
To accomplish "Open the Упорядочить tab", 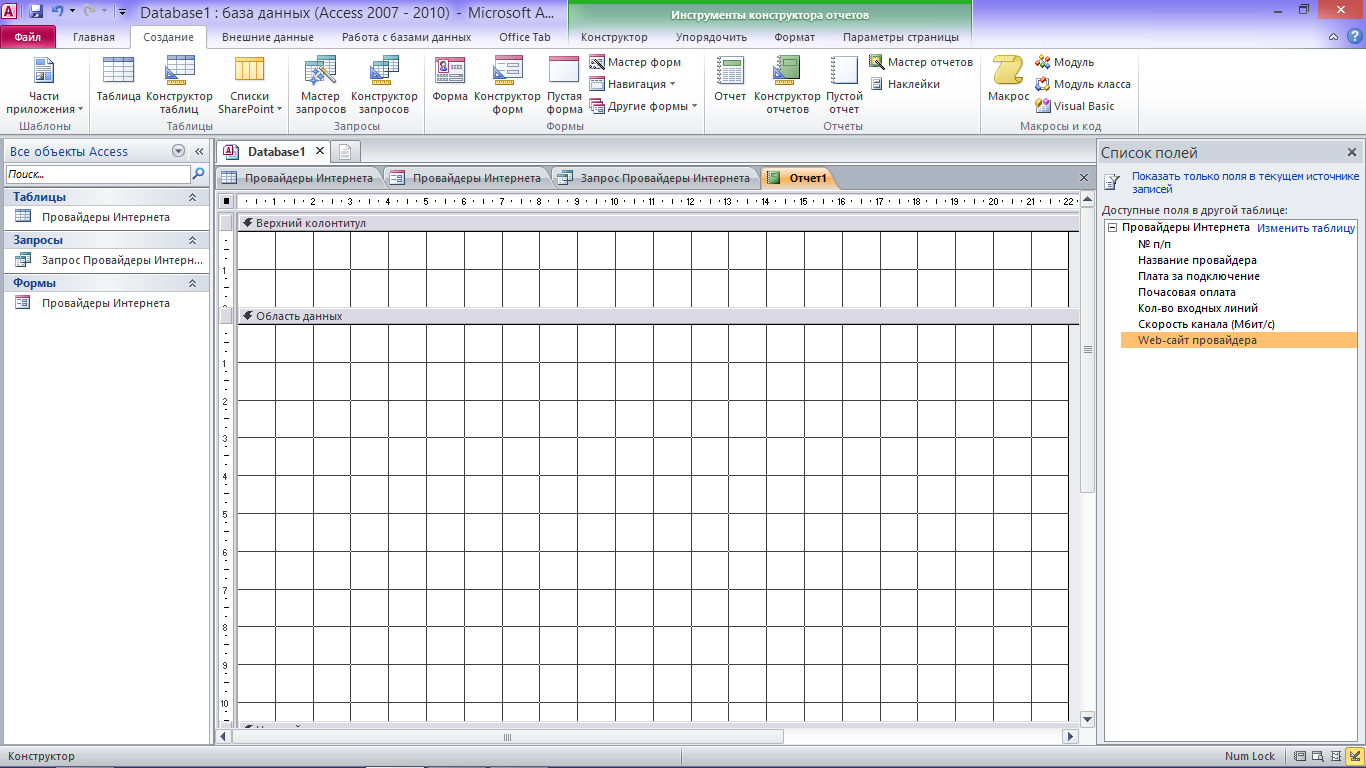I will click(x=711, y=37).
